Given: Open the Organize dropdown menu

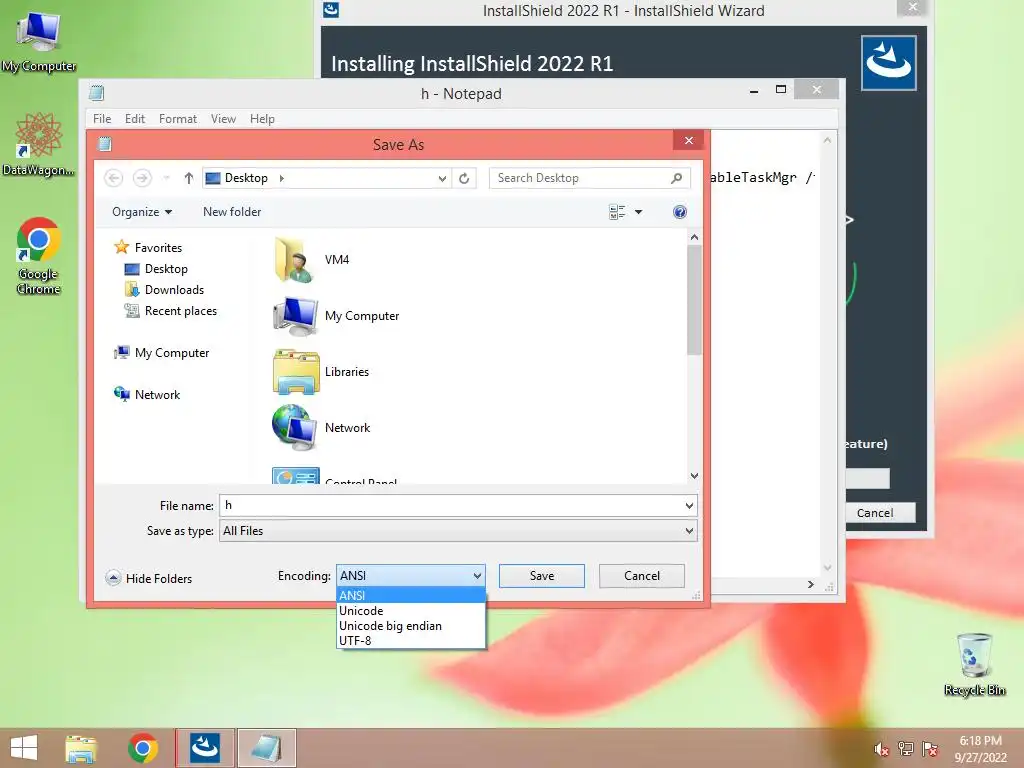Looking at the screenshot, I should (x=142, y=212).
